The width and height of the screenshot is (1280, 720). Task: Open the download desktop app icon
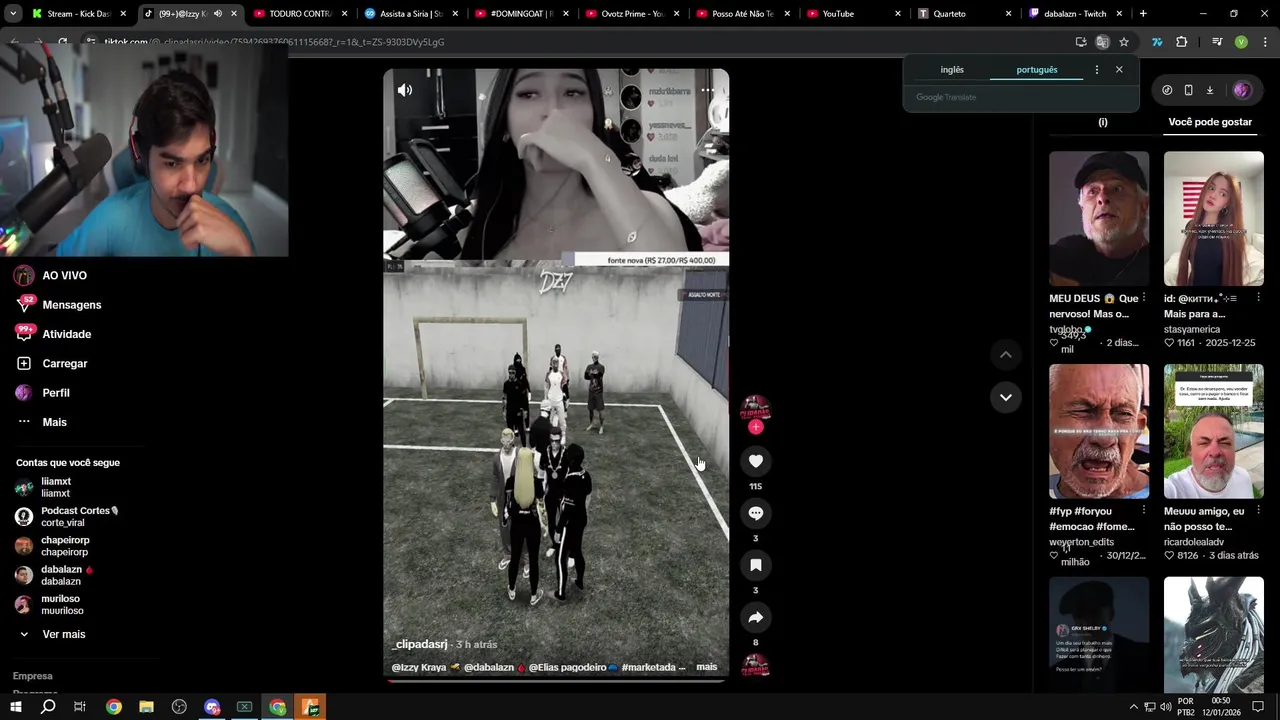(x=1209, y=90)
